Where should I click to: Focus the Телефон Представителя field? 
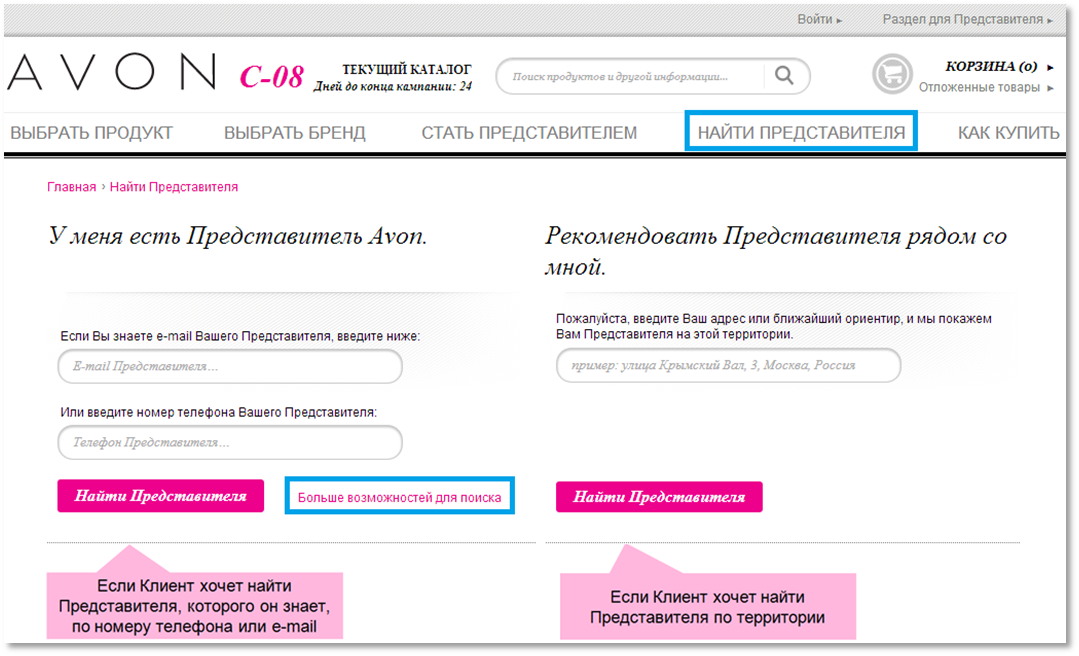tap(230, 442)
